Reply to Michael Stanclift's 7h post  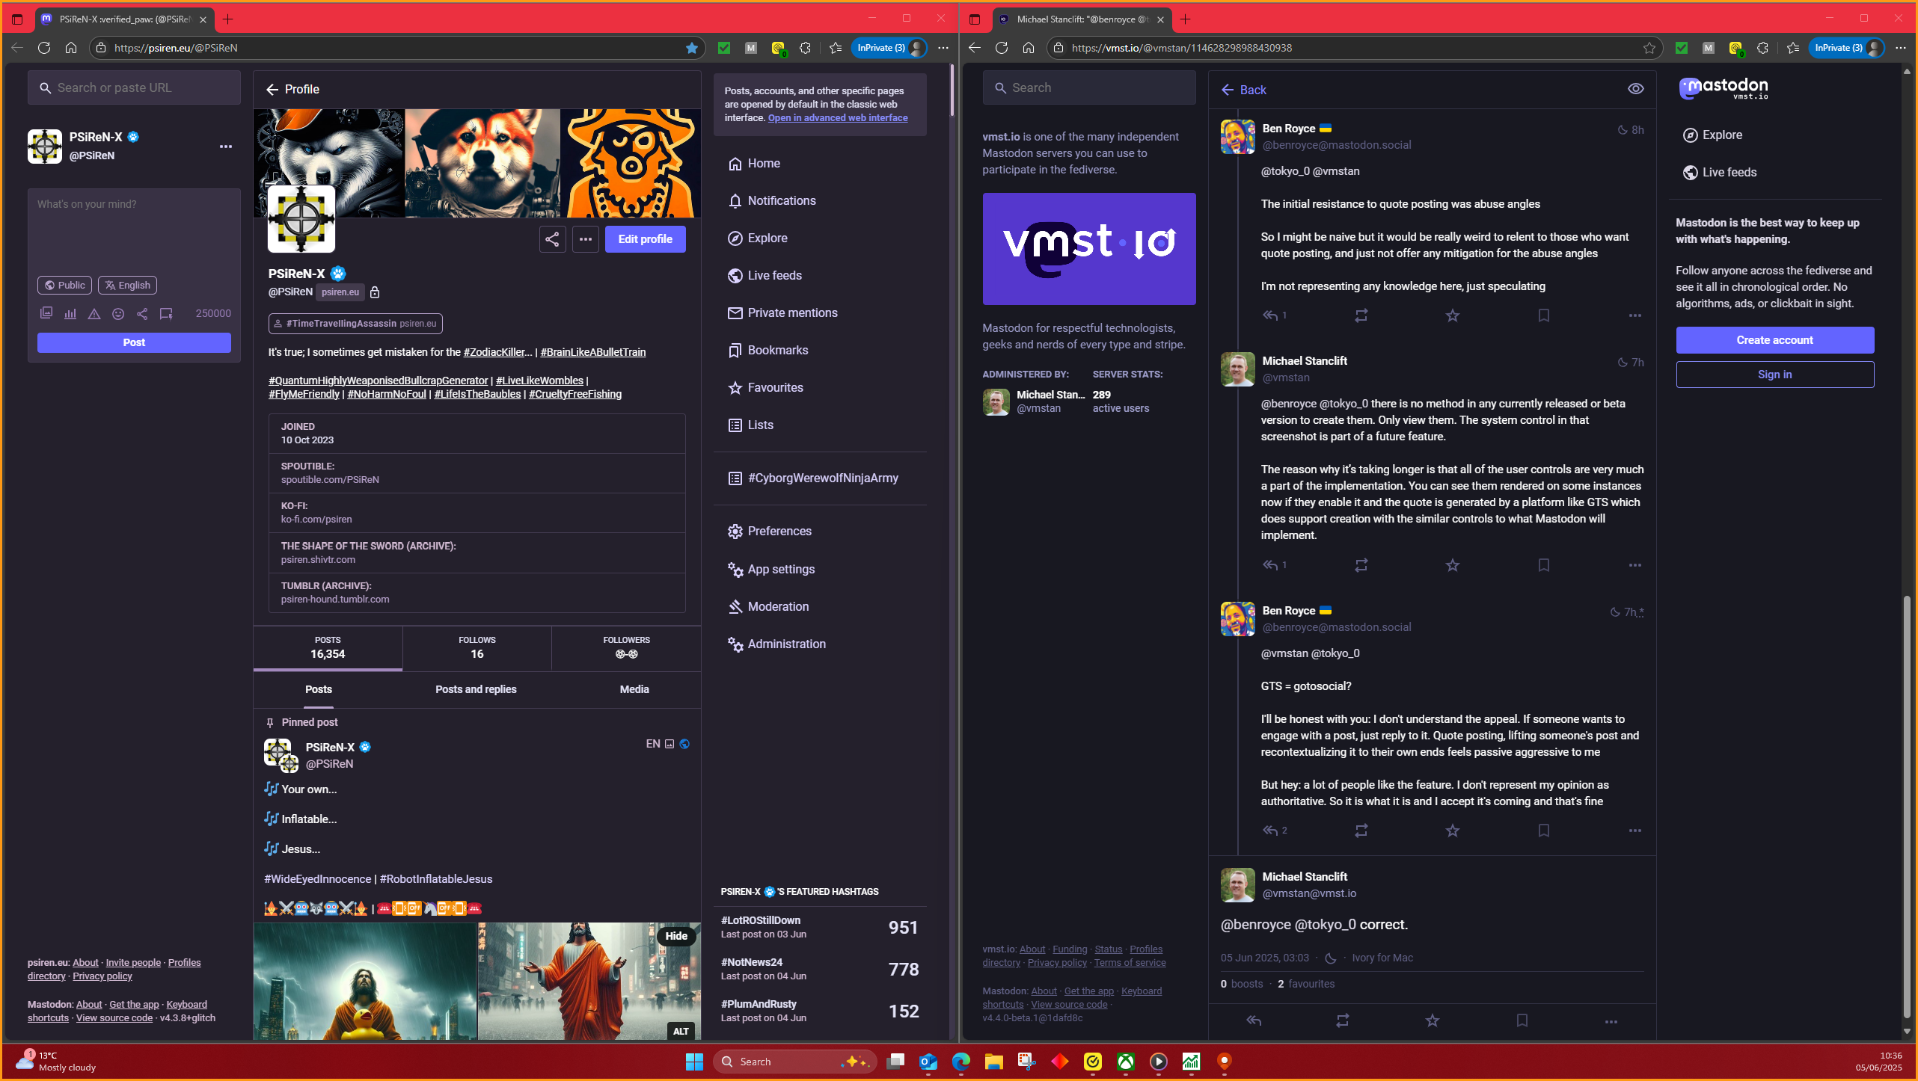pos(1270,566)
